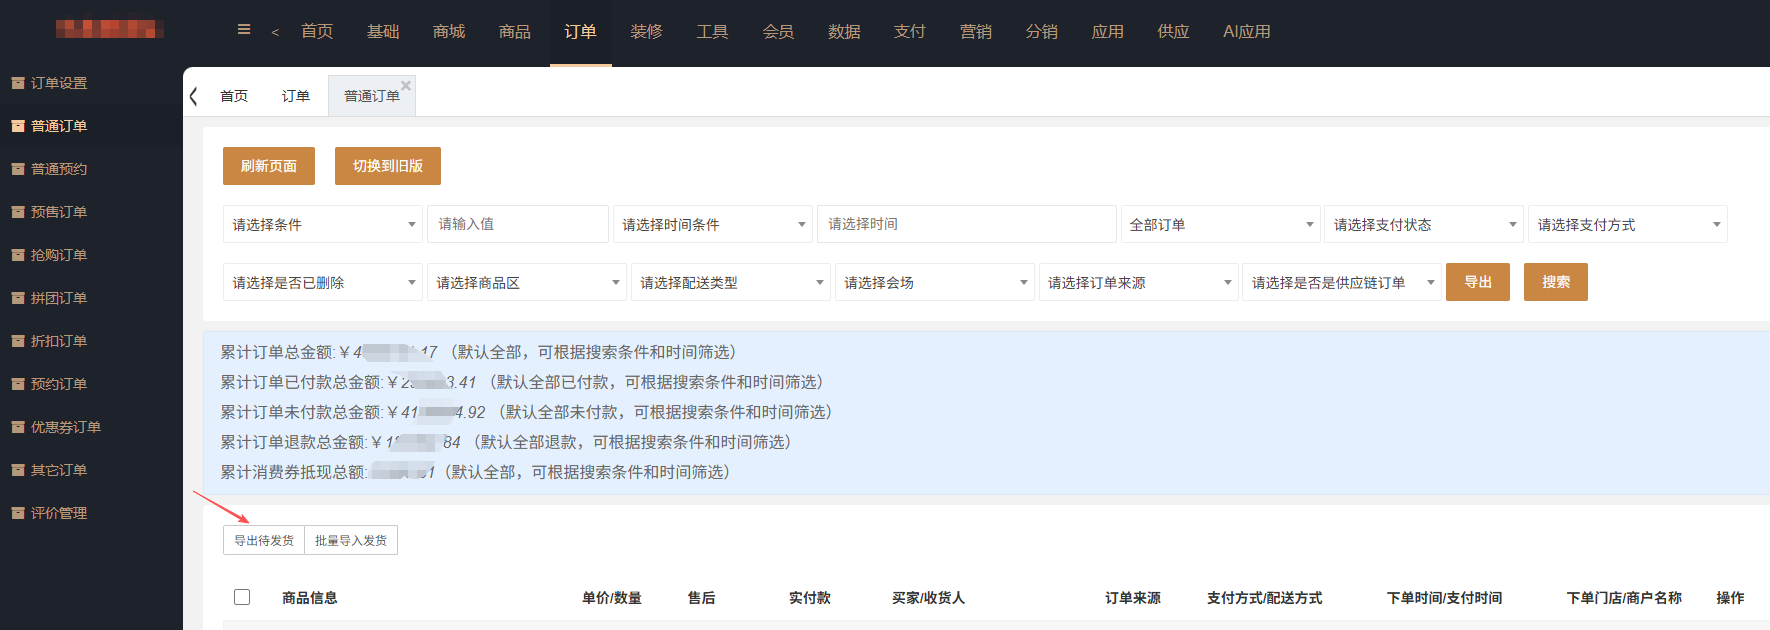
Task: Click the back chevron in the tab bar
Action: tap(194, 96)
